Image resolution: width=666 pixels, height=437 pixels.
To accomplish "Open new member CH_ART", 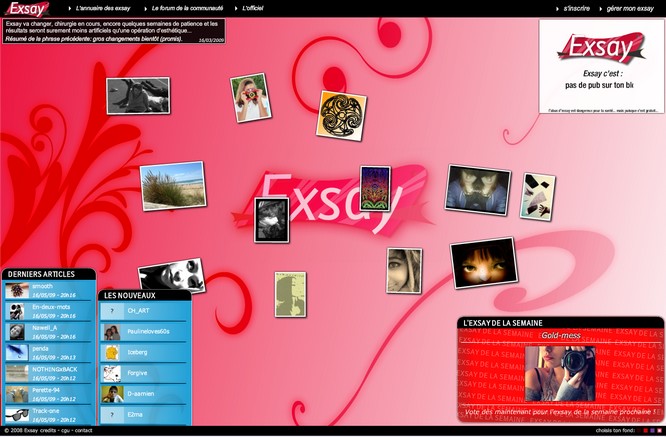I will [x=143, y=311].
